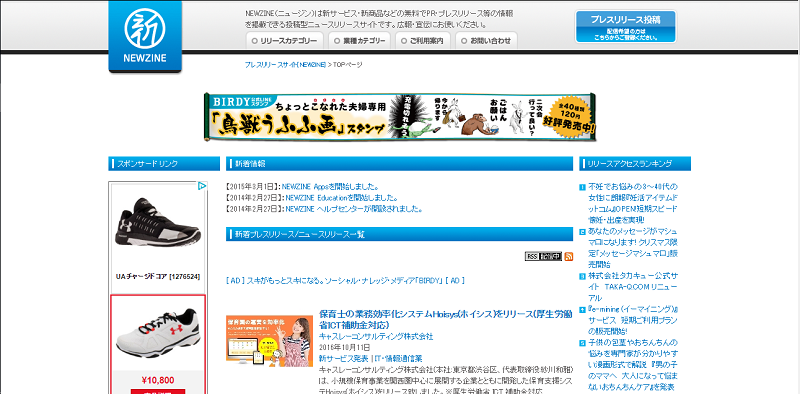Click the UAチャージドコア [1276524] product name
The image size is (800, 394).
pyautogui.click(x=158, y=277)
